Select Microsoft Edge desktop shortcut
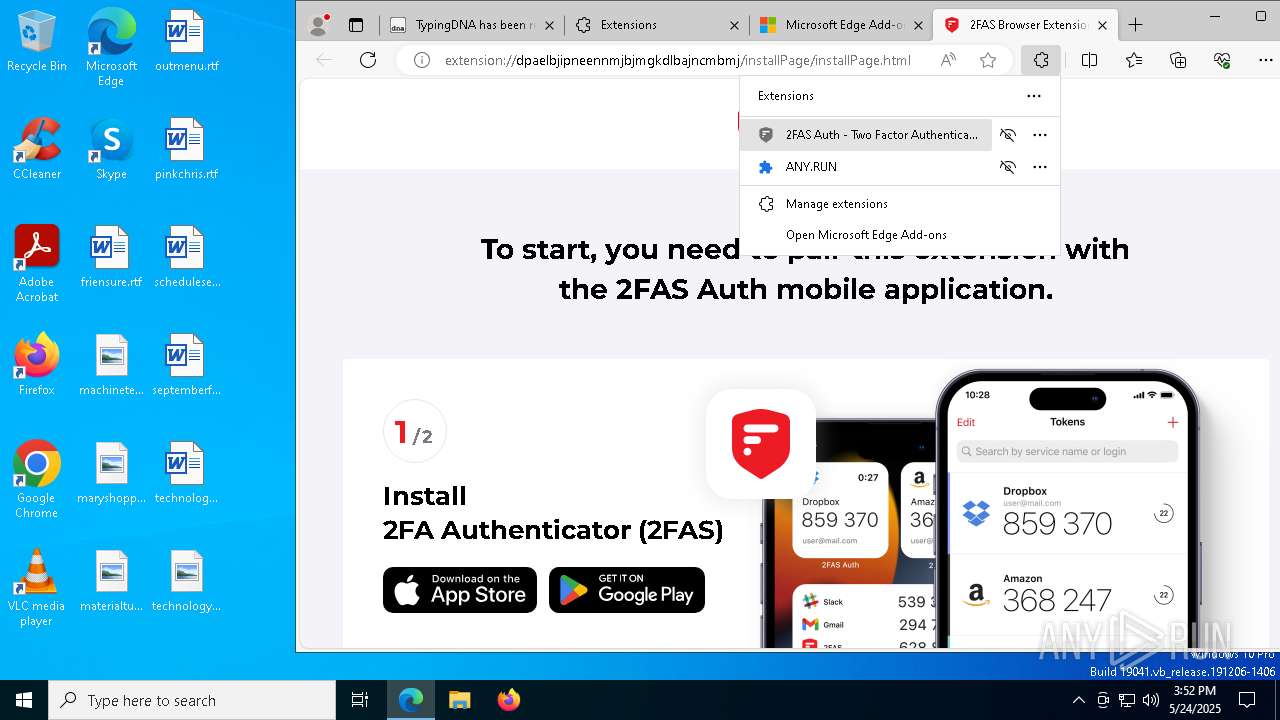The width and height of the screenshot is (1280, 720). click(x=111, y=48)
